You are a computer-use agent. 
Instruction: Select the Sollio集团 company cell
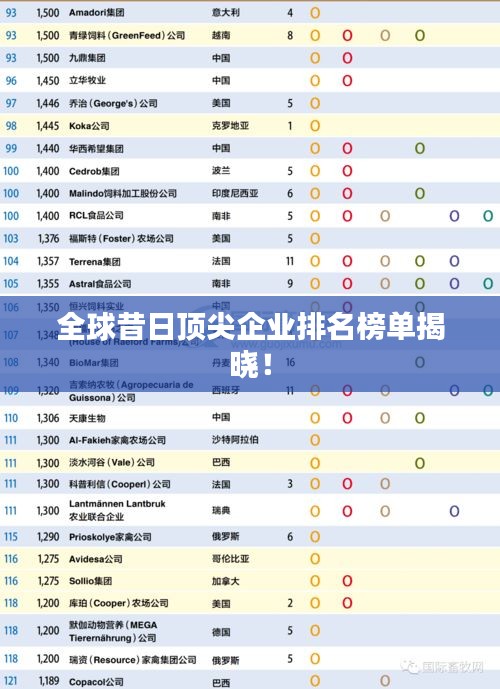click(x=91, y=581)
